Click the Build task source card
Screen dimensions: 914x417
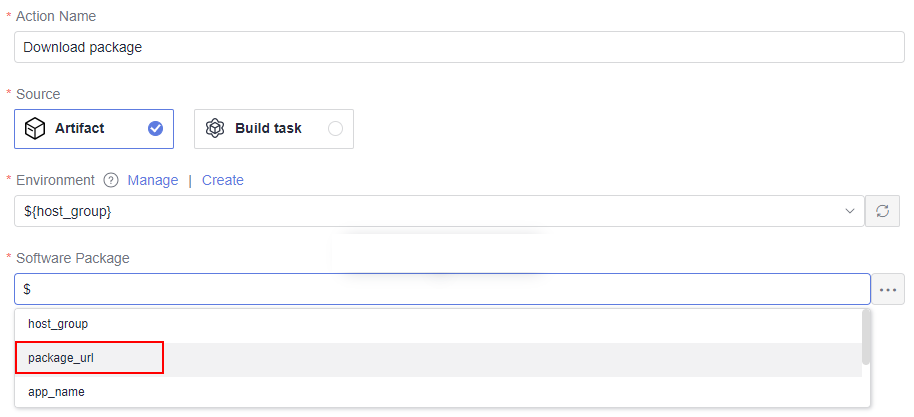(274, 129)
